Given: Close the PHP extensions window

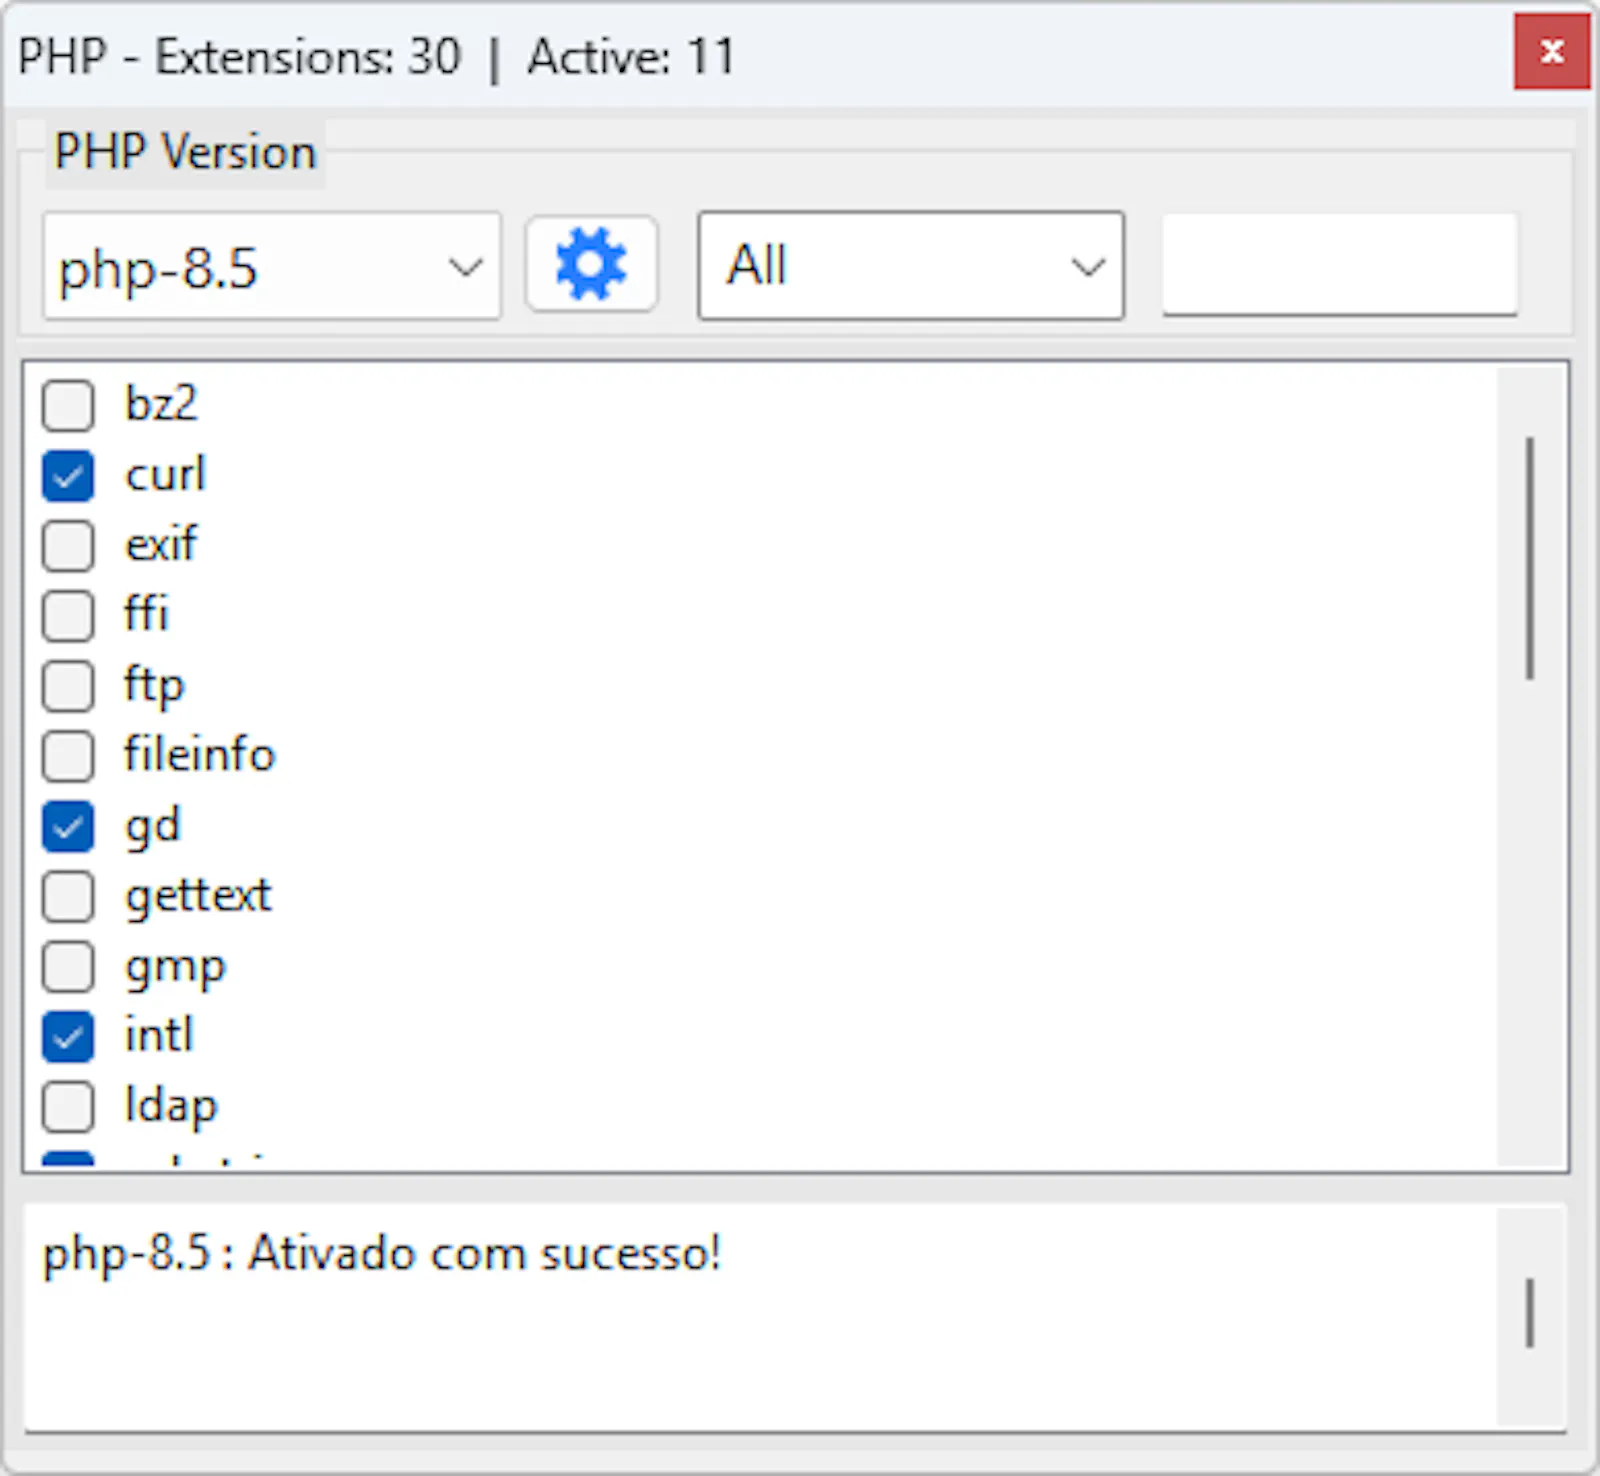Looking at the screenshot, I should pyautogui.click(x=1551, y=51).
